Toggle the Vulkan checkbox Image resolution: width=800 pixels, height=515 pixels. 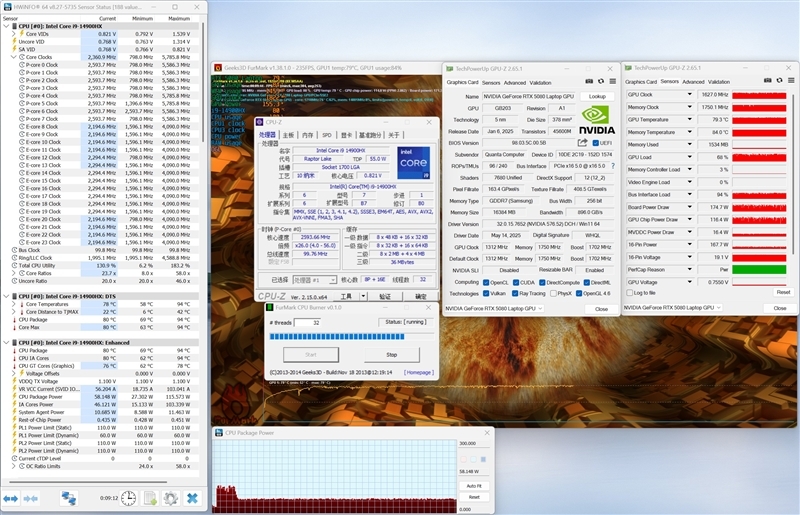click(x=486, y=293)
